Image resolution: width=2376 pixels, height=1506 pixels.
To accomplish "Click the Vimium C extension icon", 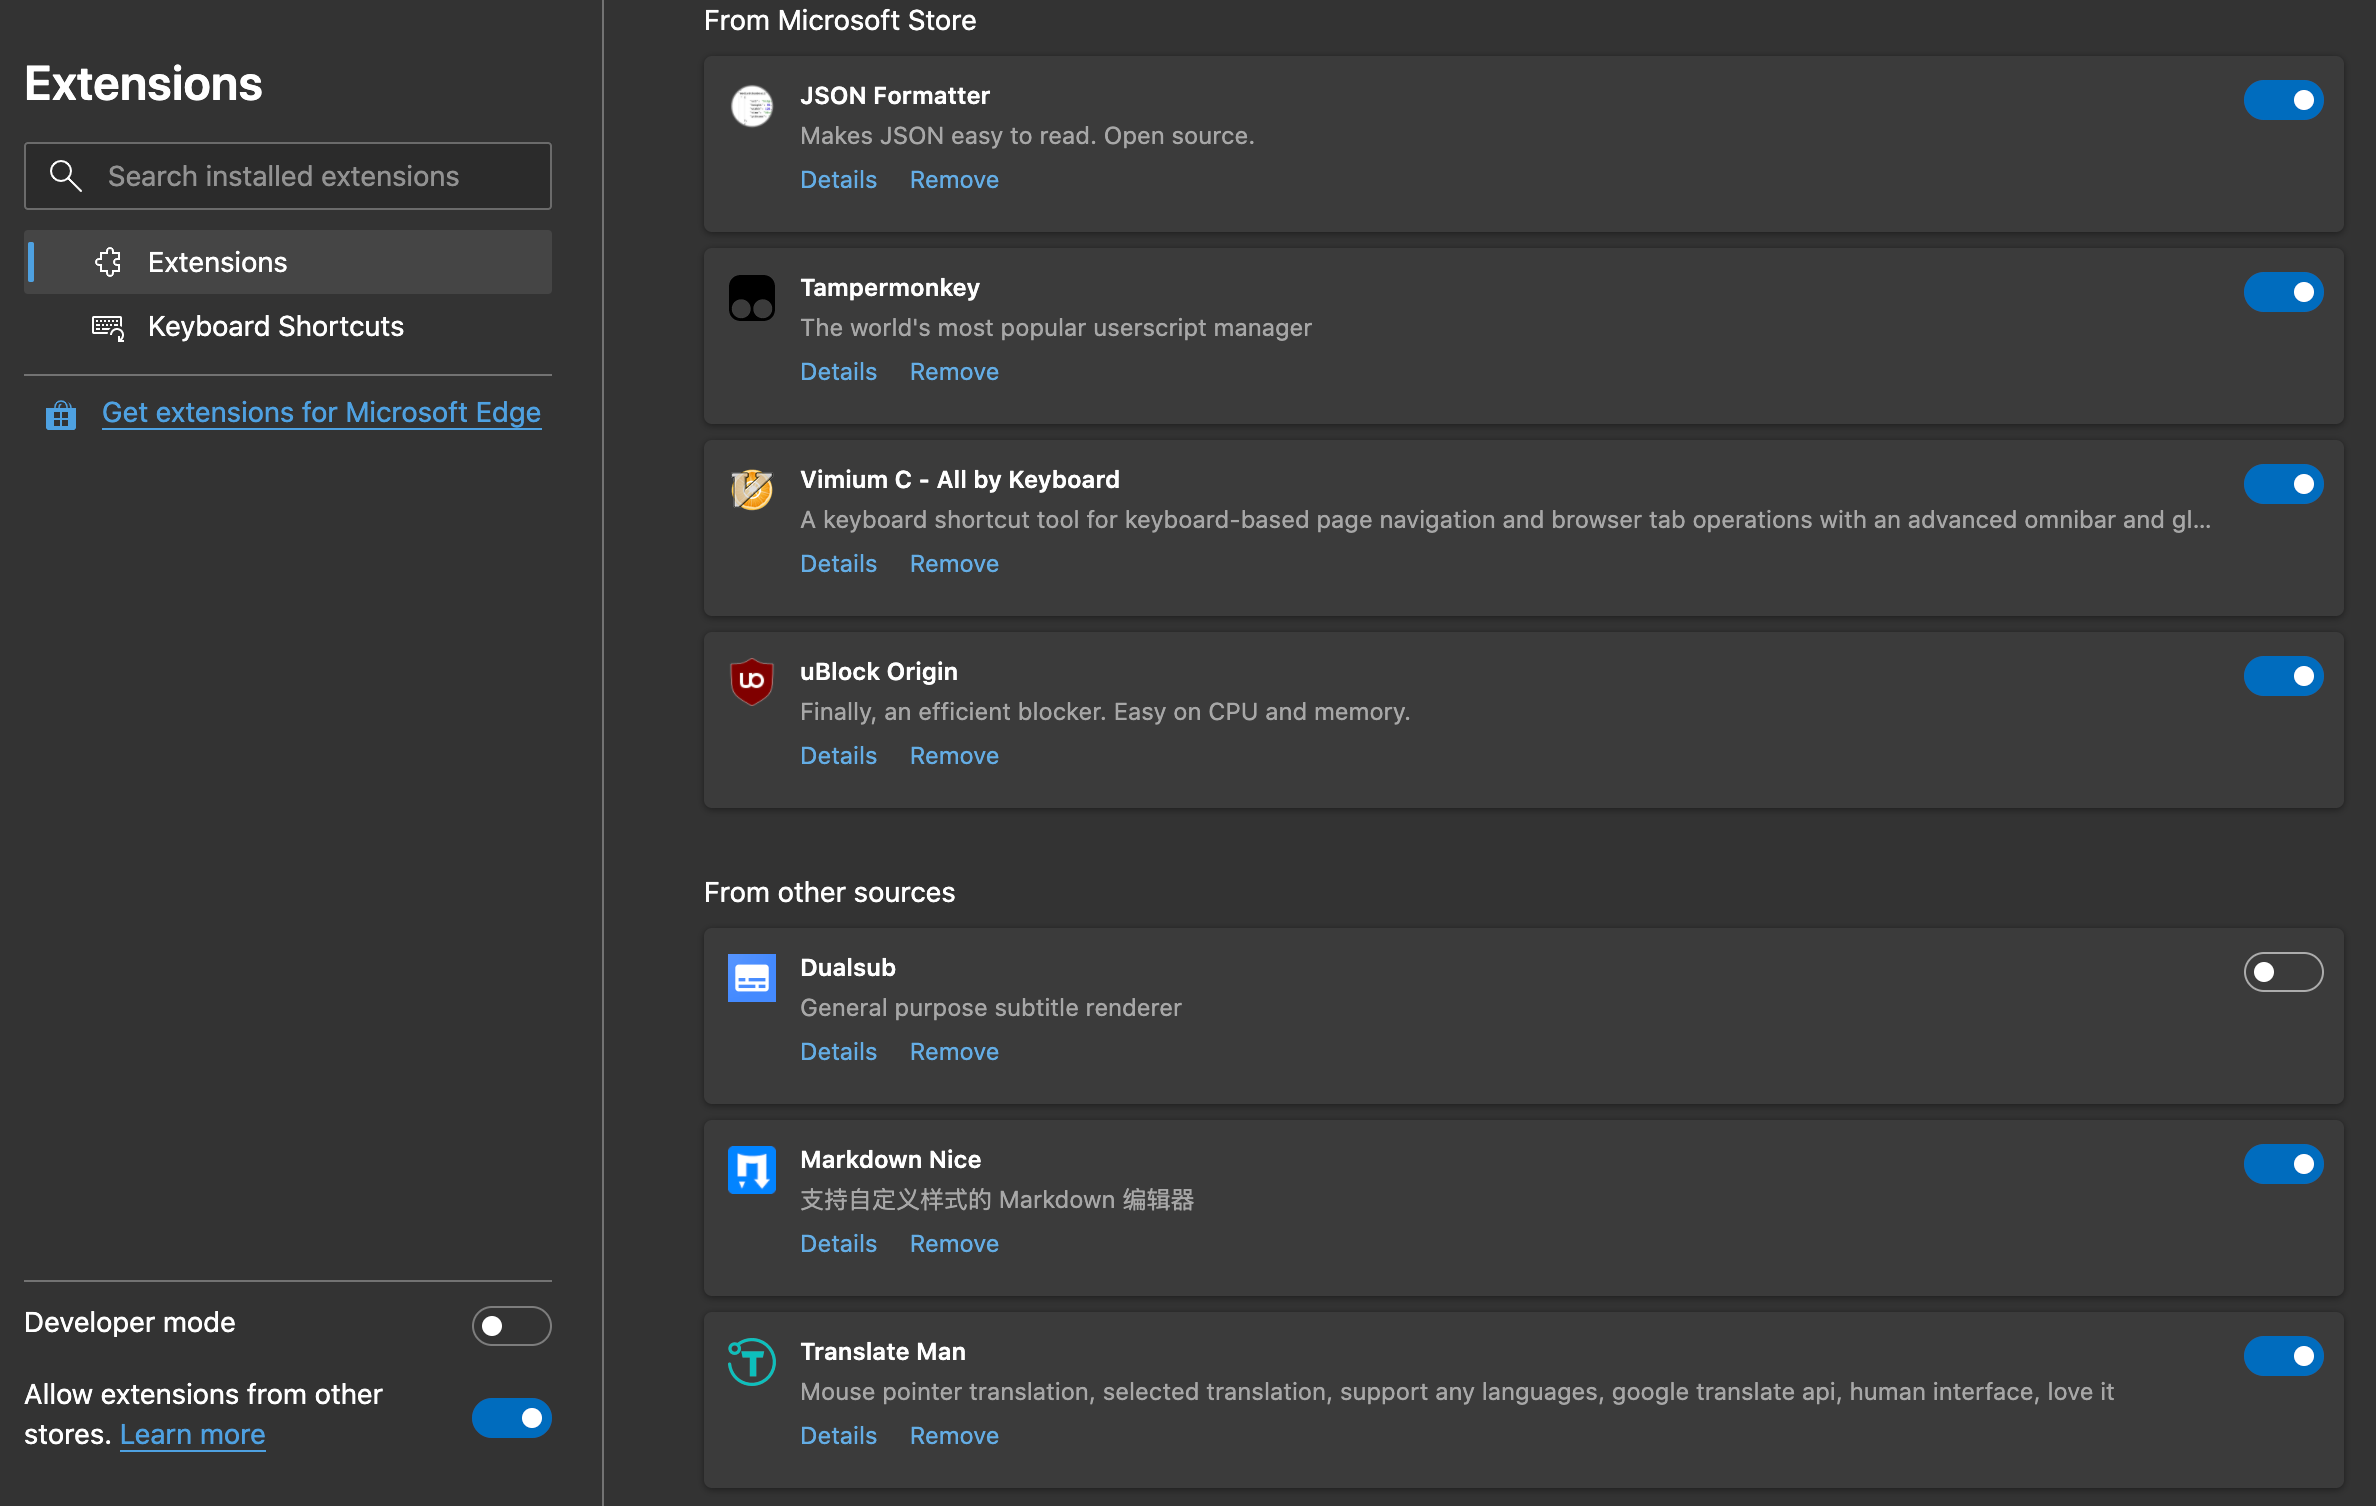I will 752,490.
